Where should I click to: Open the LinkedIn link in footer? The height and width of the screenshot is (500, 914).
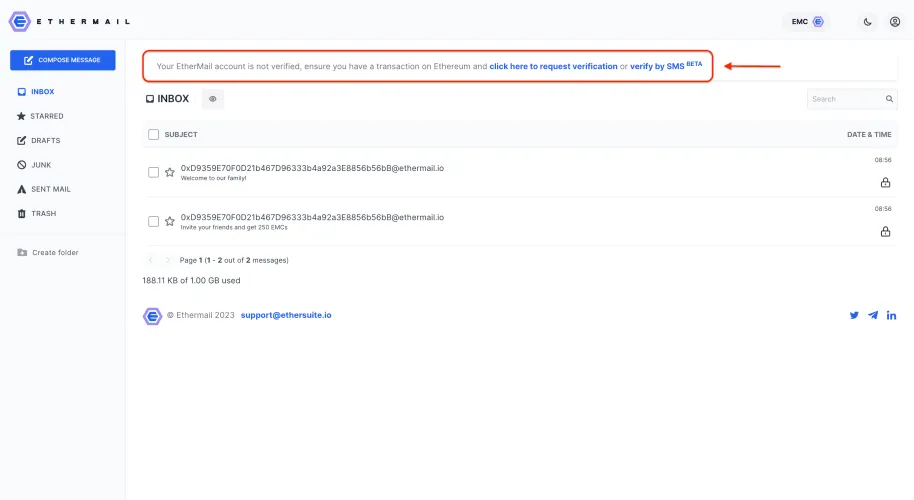pos(891,315)
